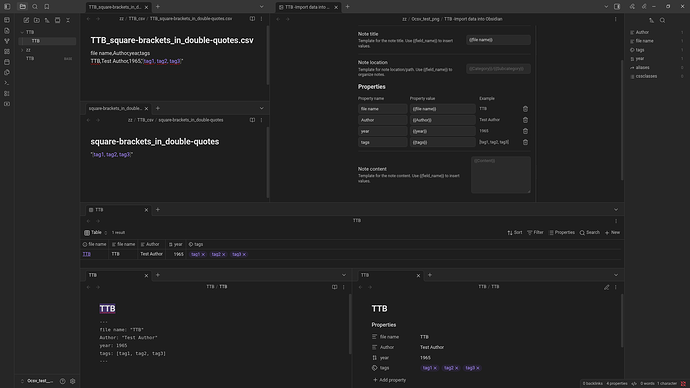This screenshot has height=388, width=690.
Task: Switch to TTB_square-brackets_in_d... tab
Action: (x=114, y=7)
